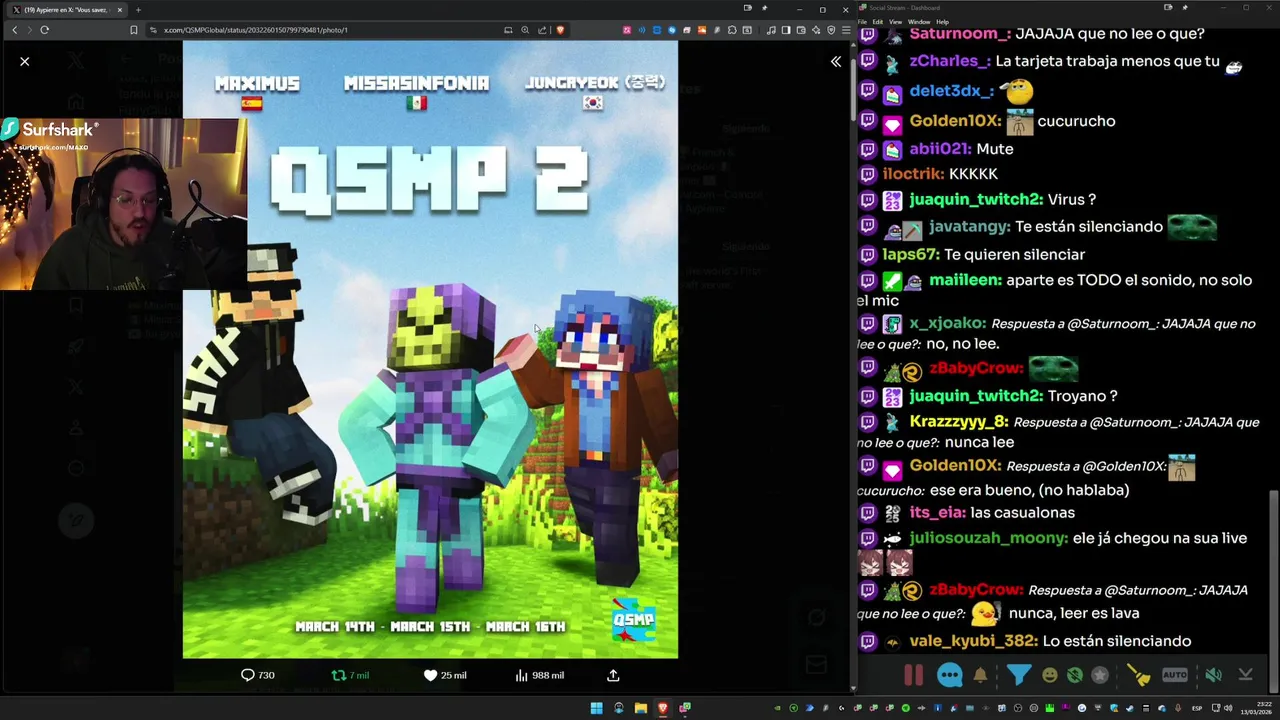The width and height of the screenshot is (1280, 720).
Task: Open the zoom magnifier in address bar
Action: 525,30
